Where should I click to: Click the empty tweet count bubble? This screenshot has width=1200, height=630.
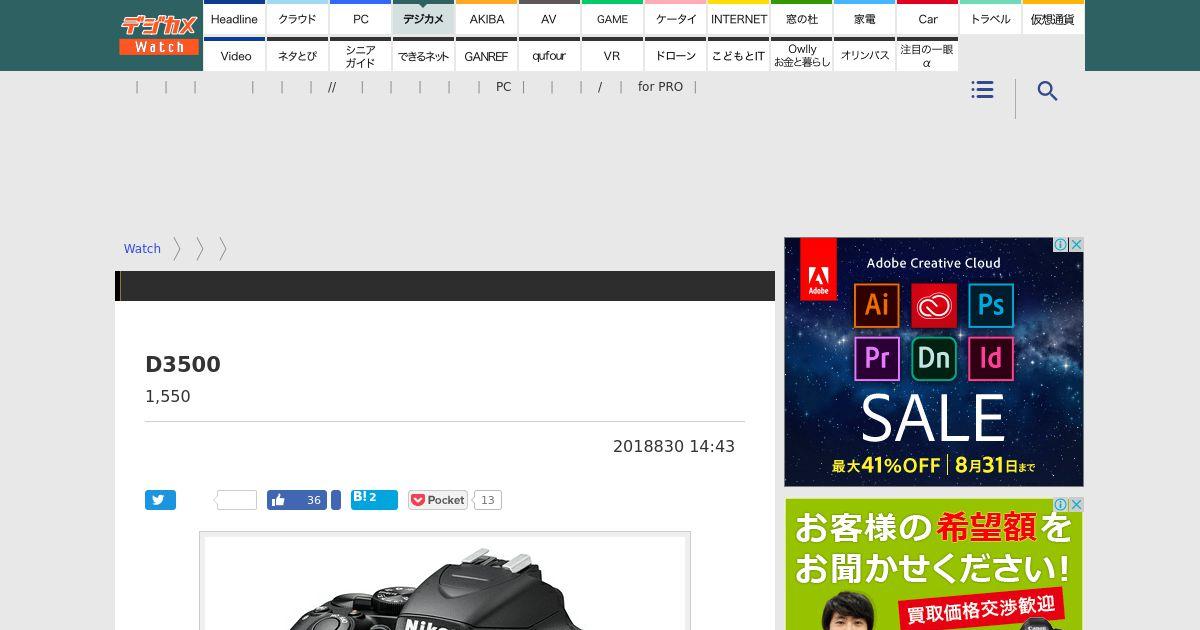pos(237,500)
